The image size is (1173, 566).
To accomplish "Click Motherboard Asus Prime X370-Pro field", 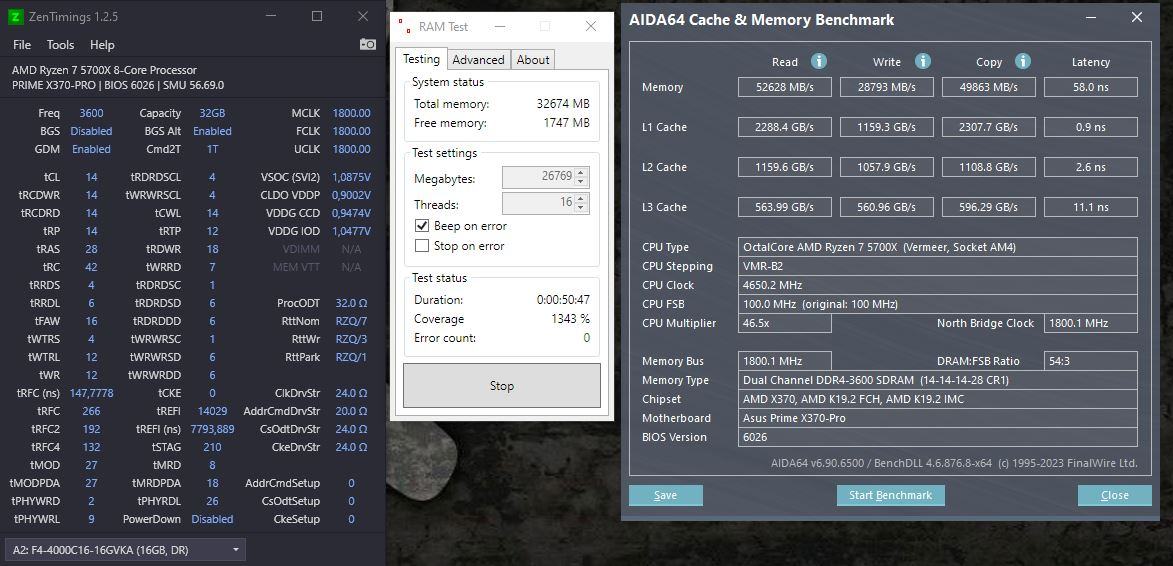I will [x=938, y=418].
